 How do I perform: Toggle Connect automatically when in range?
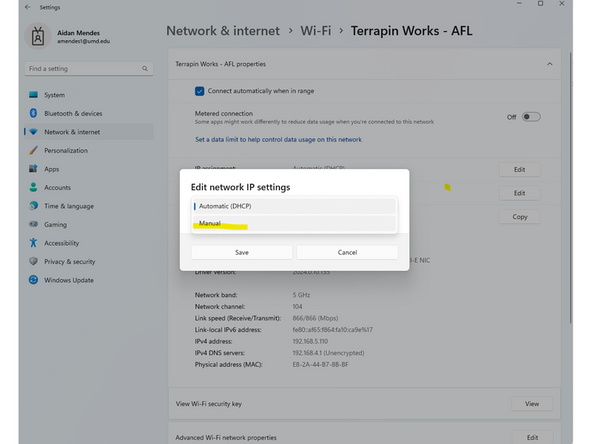pos(199,91)
